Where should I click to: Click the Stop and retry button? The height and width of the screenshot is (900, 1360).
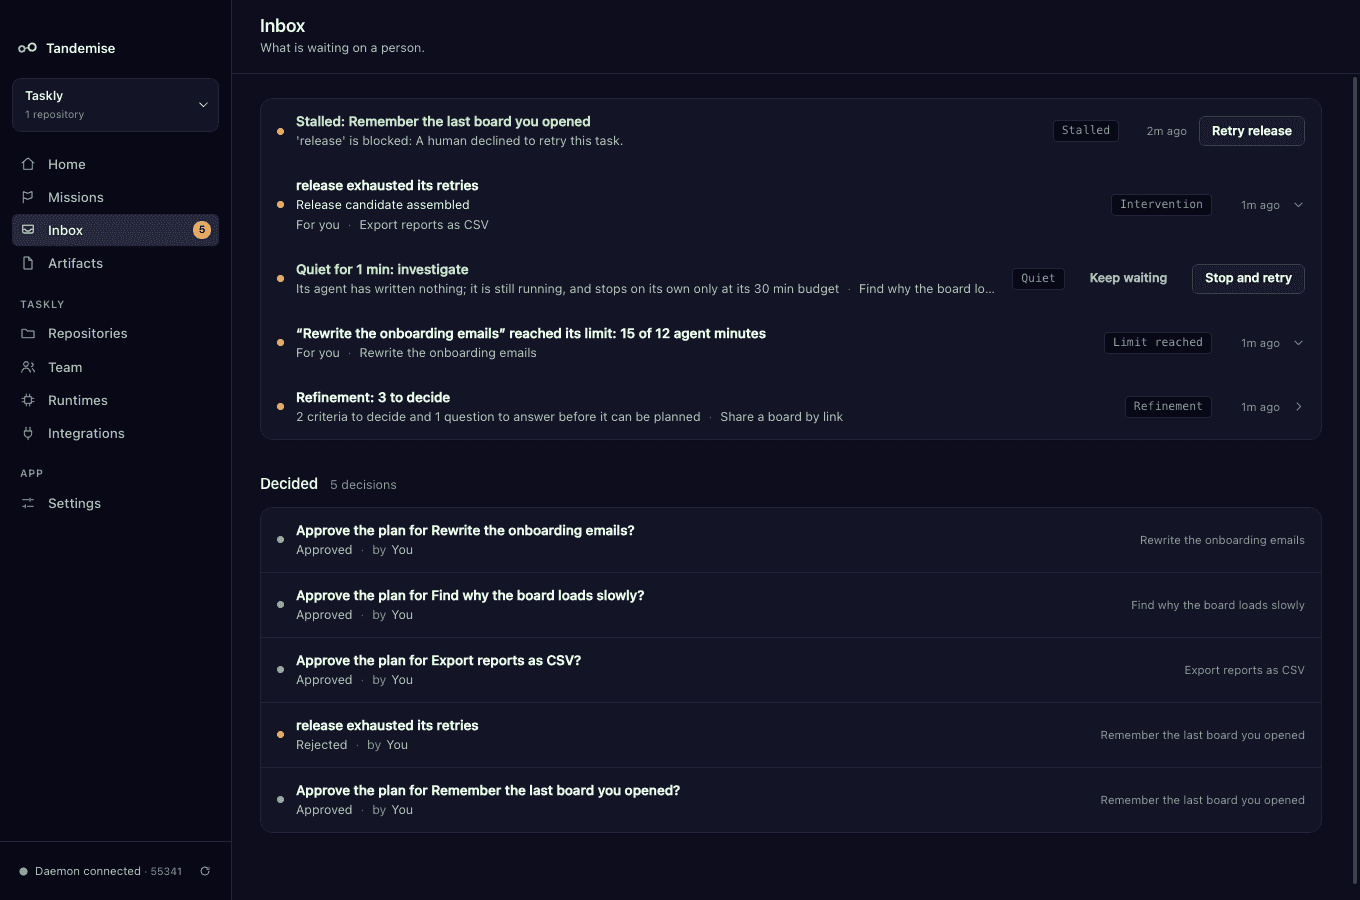[x=1248, y=278]
